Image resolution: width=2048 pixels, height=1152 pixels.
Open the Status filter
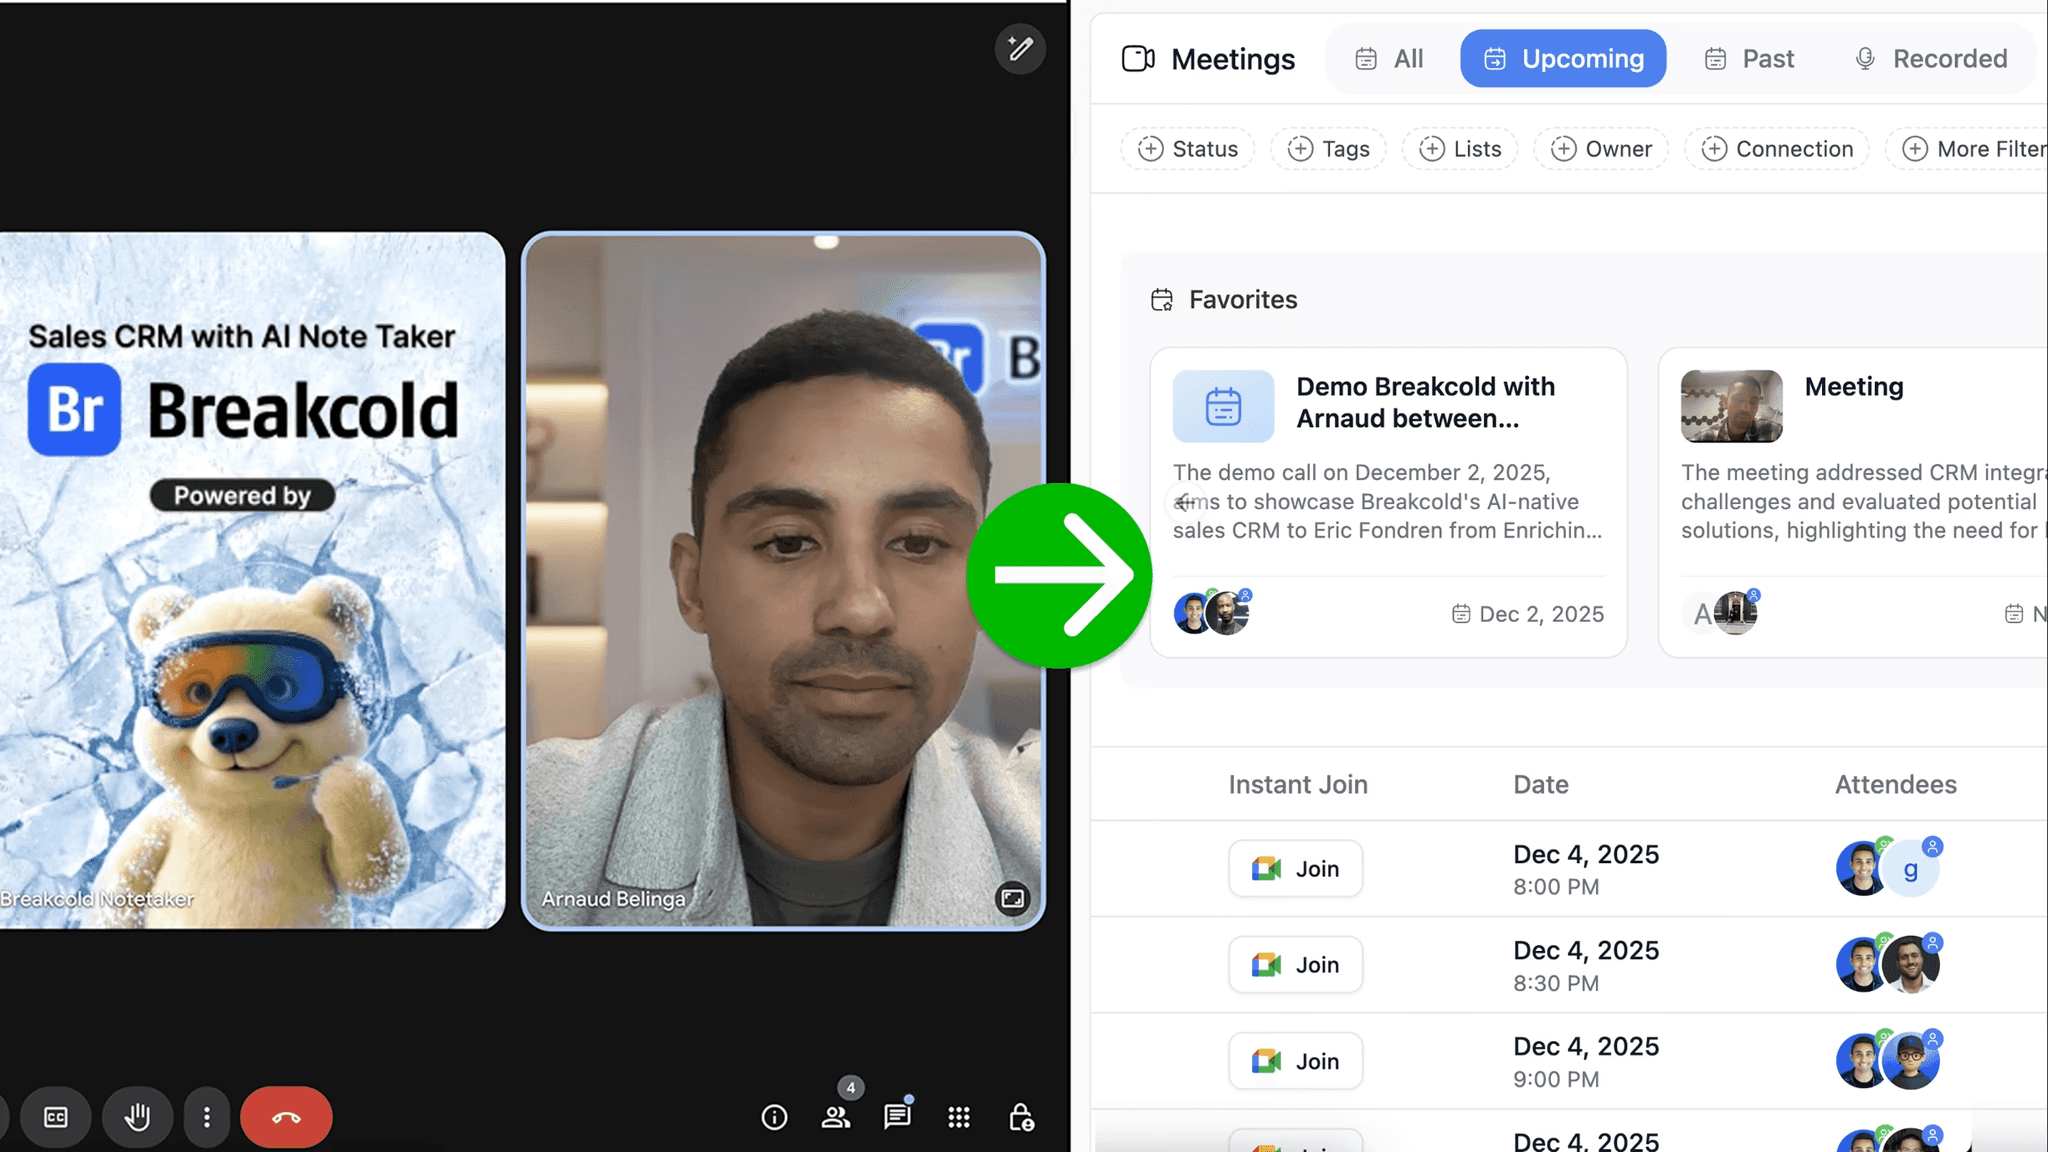[x=1188, y=148]
